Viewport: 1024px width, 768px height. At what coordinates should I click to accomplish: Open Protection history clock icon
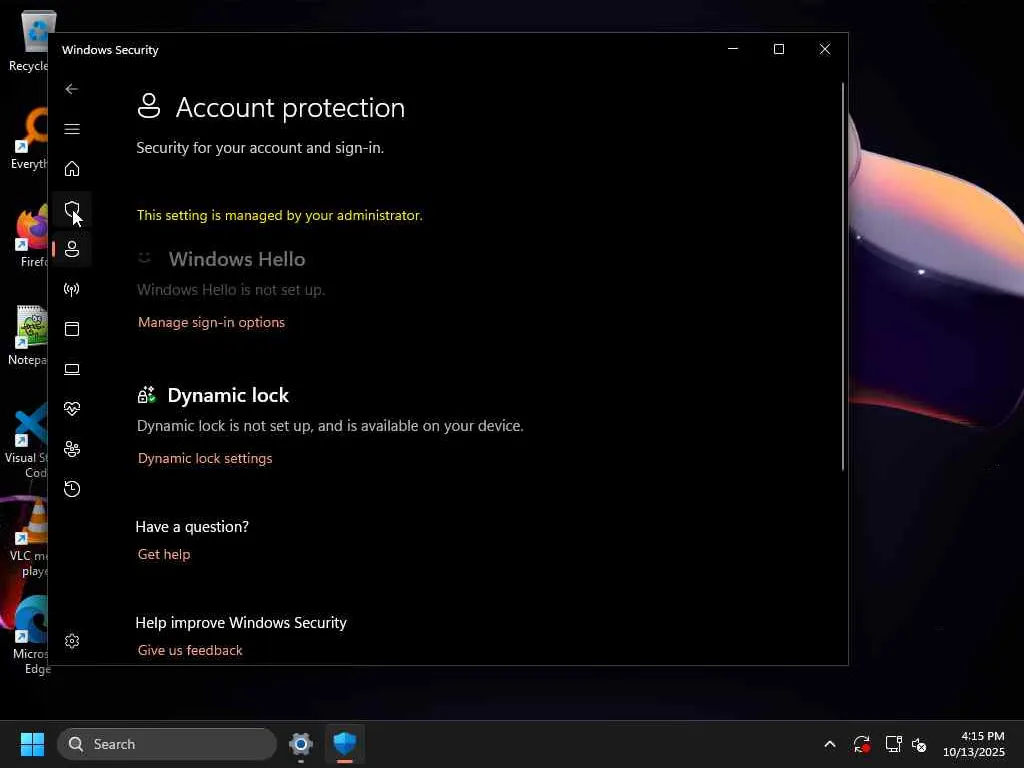[72, 488]
